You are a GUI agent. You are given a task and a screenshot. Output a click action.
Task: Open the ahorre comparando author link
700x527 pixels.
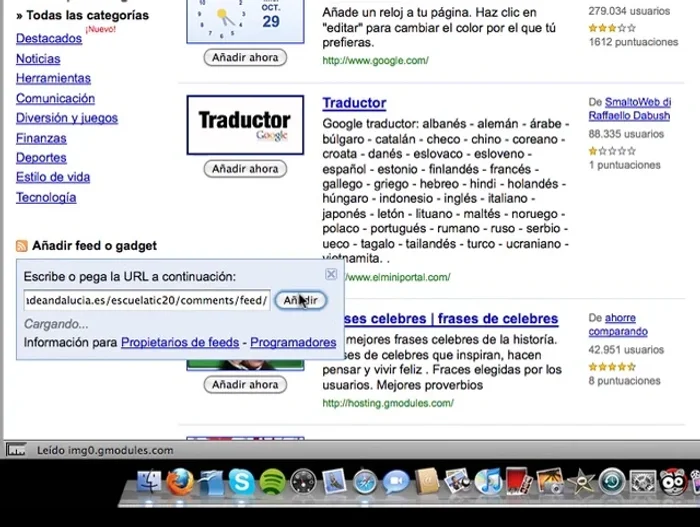pos(618,324)
